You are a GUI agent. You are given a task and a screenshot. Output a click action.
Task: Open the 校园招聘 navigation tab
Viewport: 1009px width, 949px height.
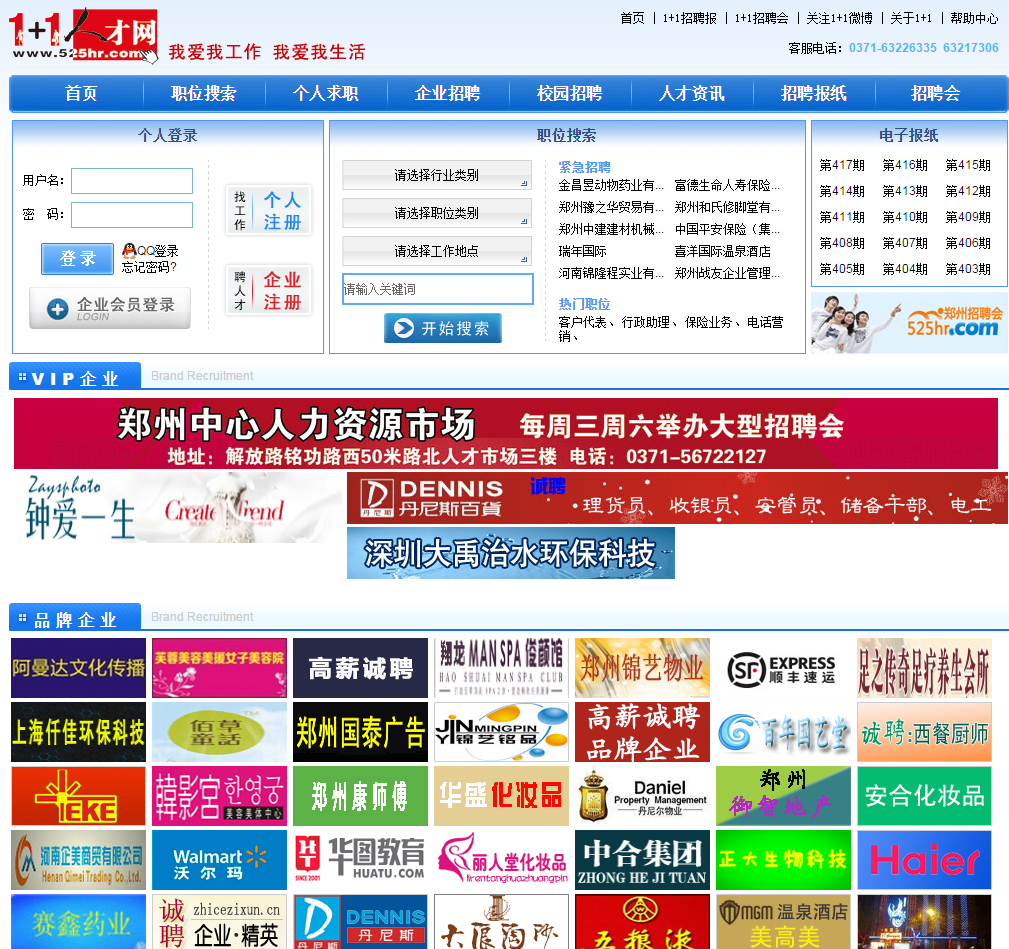569,93
